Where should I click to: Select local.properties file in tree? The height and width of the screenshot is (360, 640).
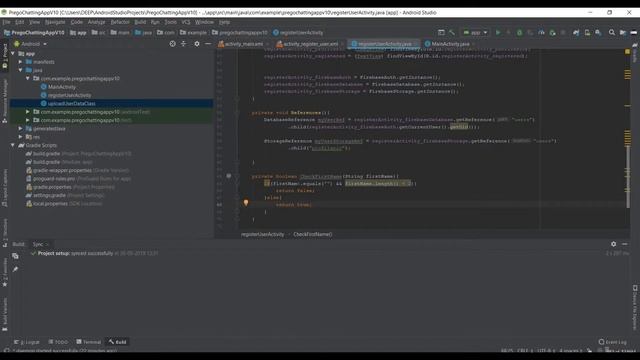[50, 204]
